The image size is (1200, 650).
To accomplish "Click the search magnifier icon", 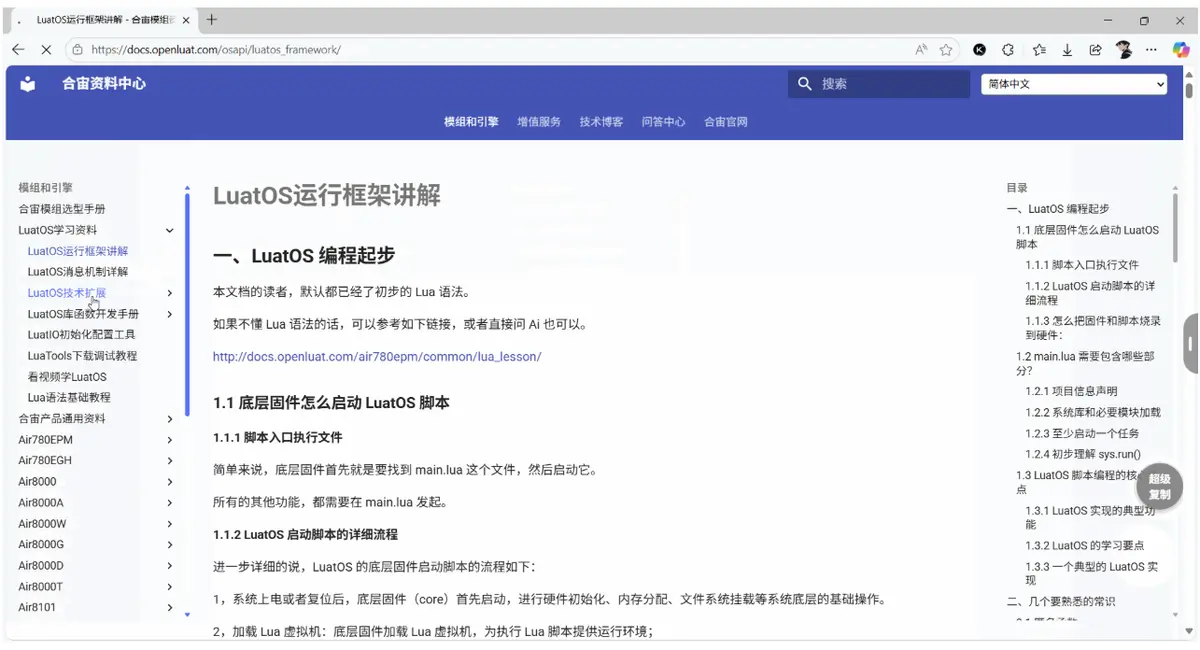I will (805, 84).
